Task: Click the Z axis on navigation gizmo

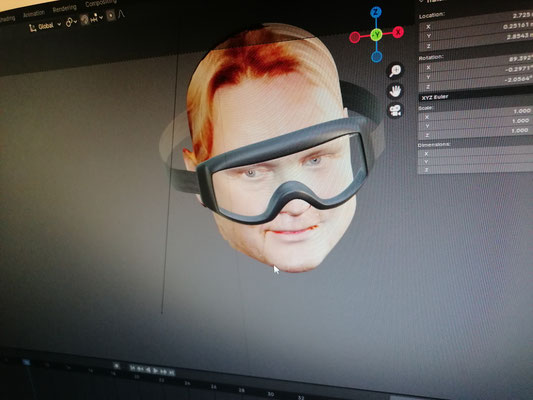Action: 376,12
